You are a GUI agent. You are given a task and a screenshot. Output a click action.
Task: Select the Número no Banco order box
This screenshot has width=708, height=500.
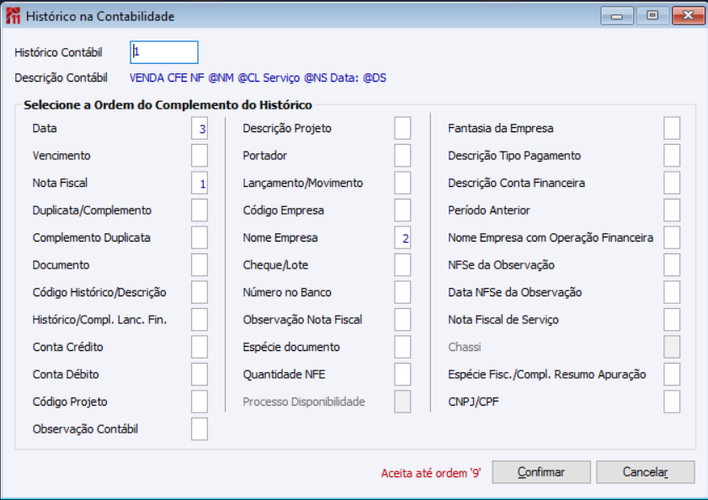[x=402, y=292]
